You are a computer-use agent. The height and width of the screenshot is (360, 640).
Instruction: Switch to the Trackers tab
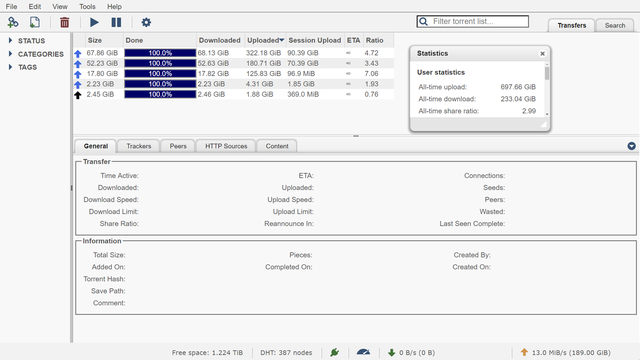[x=138, y=146]
